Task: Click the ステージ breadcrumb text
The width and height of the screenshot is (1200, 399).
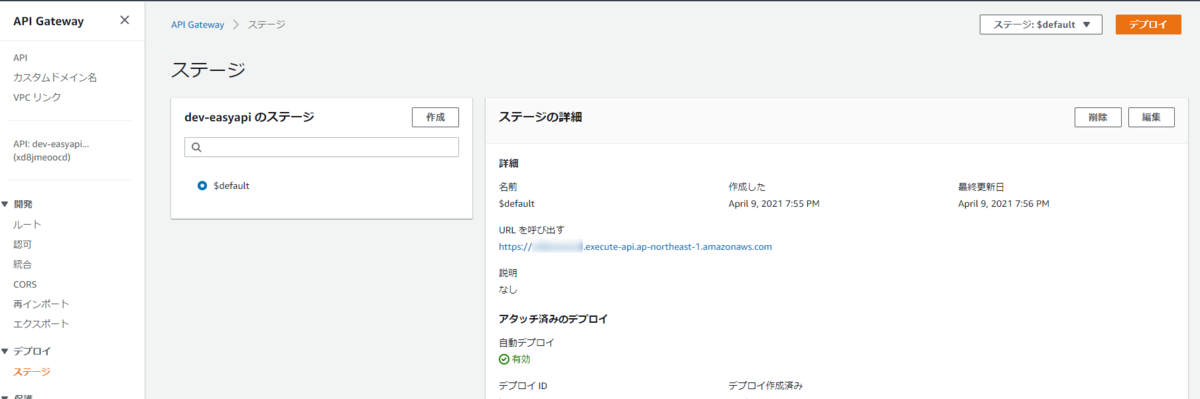Action: [266, 24]
